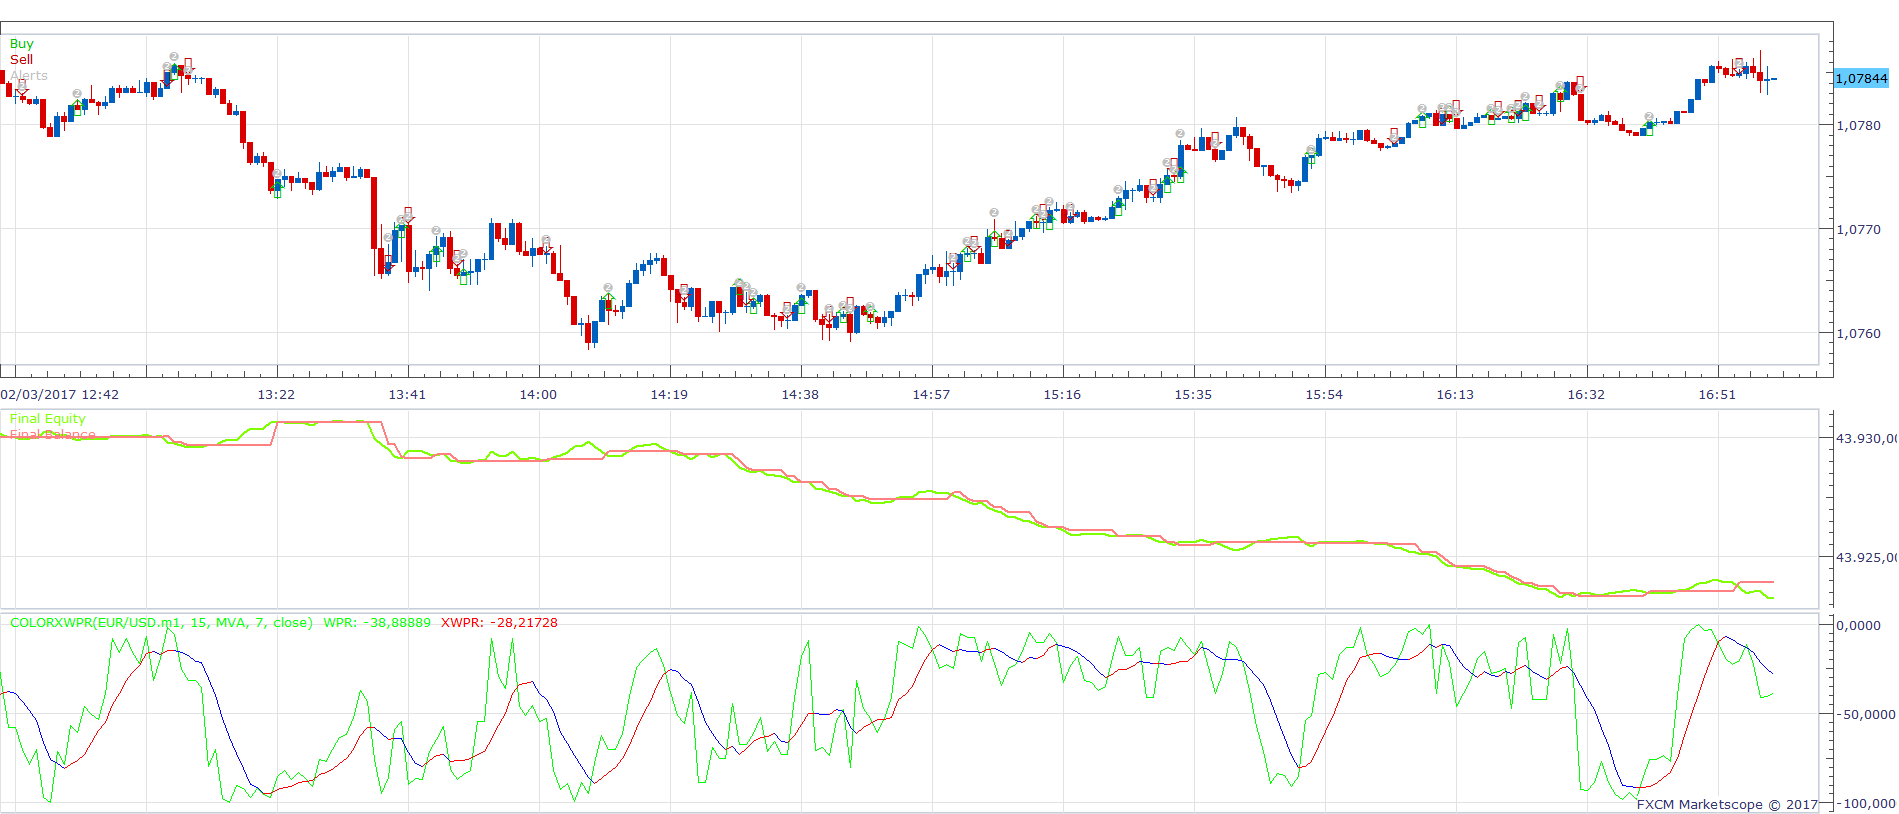Click the 15:35 time axis label
Image resolution: width=1899 pixels, height=814 pixels.
click(1193, 395)
